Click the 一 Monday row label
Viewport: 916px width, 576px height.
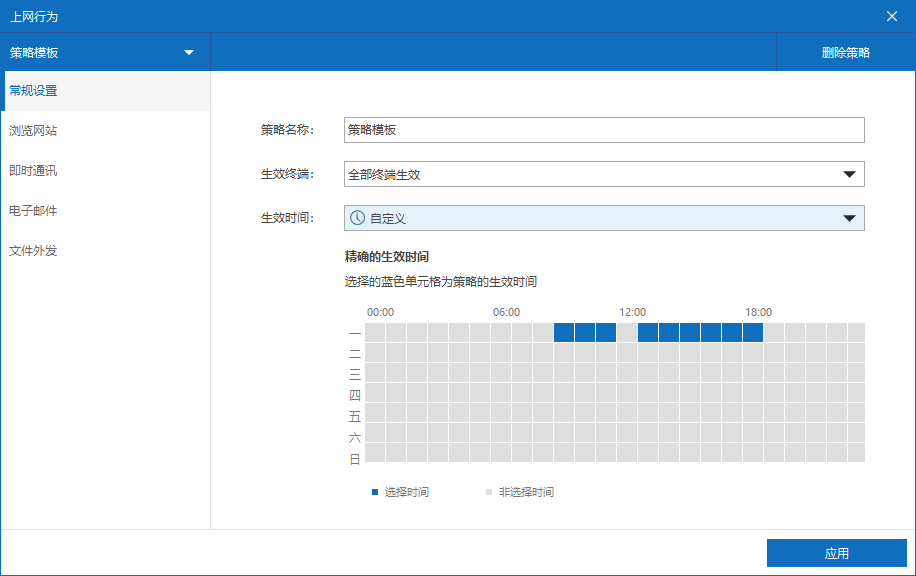355,334
